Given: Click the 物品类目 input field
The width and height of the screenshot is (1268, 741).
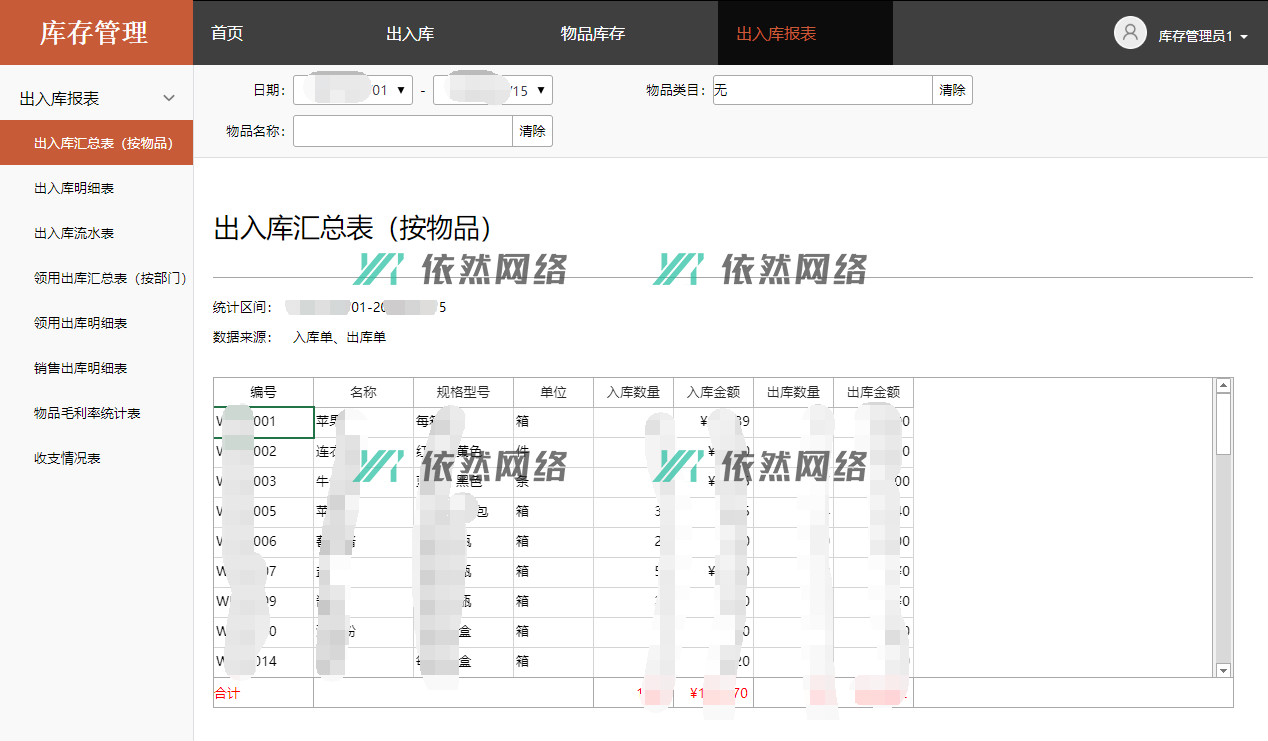Looking at the screenshot, I should click(x=822, y=90).
